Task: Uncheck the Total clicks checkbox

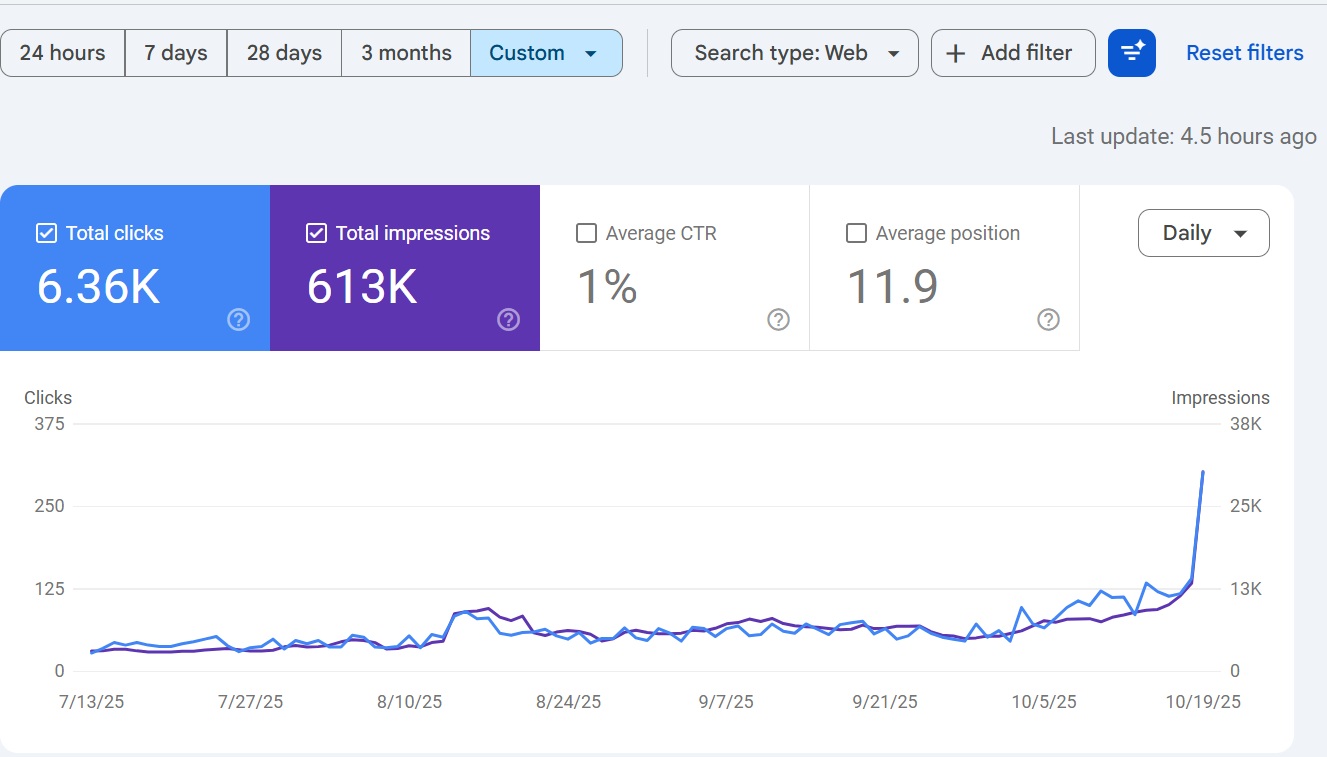Action: [x=46, y=233]
